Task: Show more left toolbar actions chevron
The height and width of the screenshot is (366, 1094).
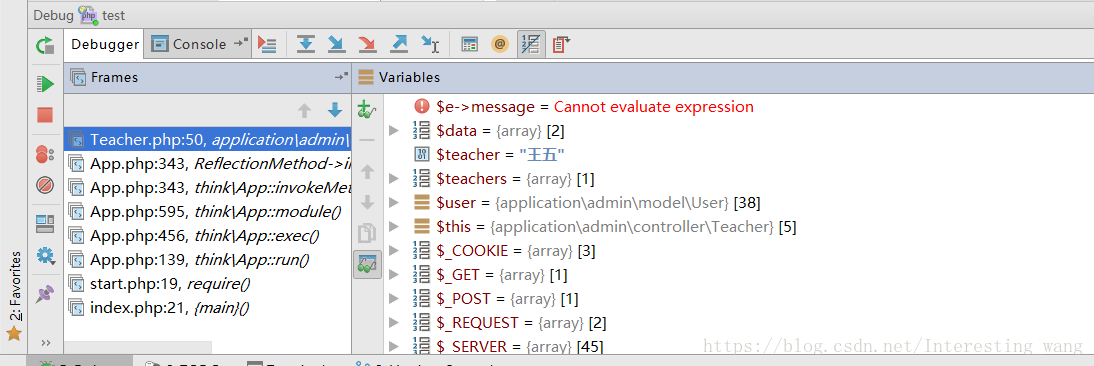Action: click(46, 342)
